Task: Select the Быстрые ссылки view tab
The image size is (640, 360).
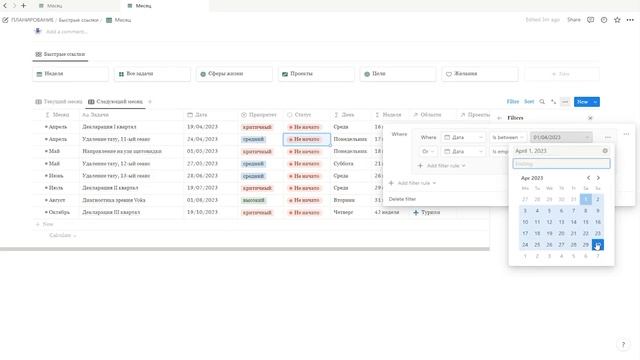Action: click(60, 54)
